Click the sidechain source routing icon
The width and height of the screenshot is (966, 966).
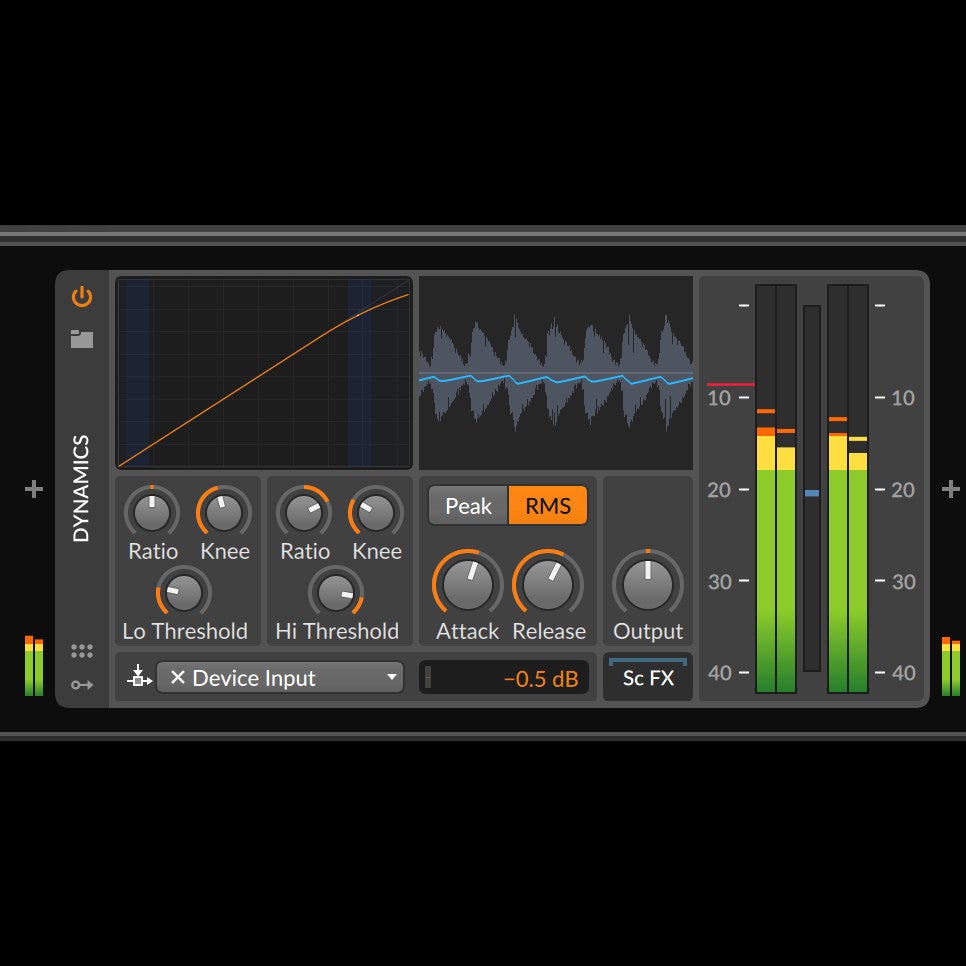pos(139,677)
